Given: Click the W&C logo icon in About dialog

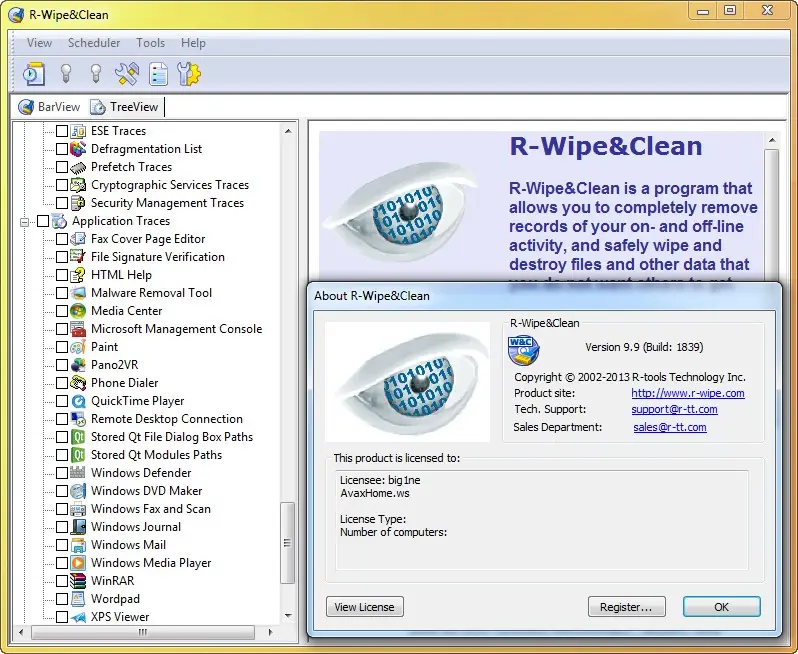Looking at the screenshot, I should pyautogui.click(x=523, y=350).
